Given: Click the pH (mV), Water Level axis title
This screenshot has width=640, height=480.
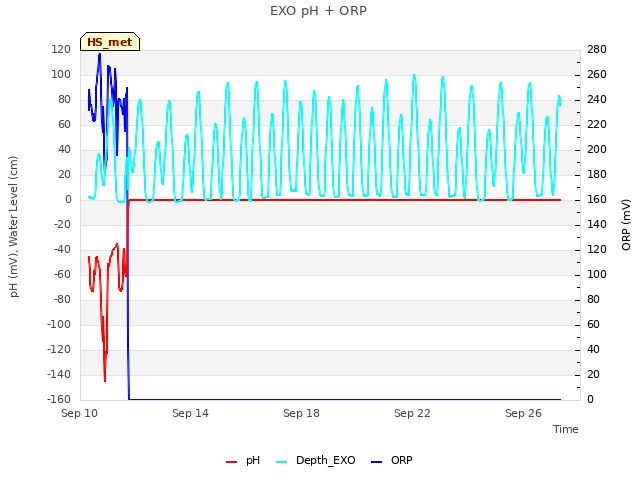Looking at the screenshot, I should pos(14,227).
